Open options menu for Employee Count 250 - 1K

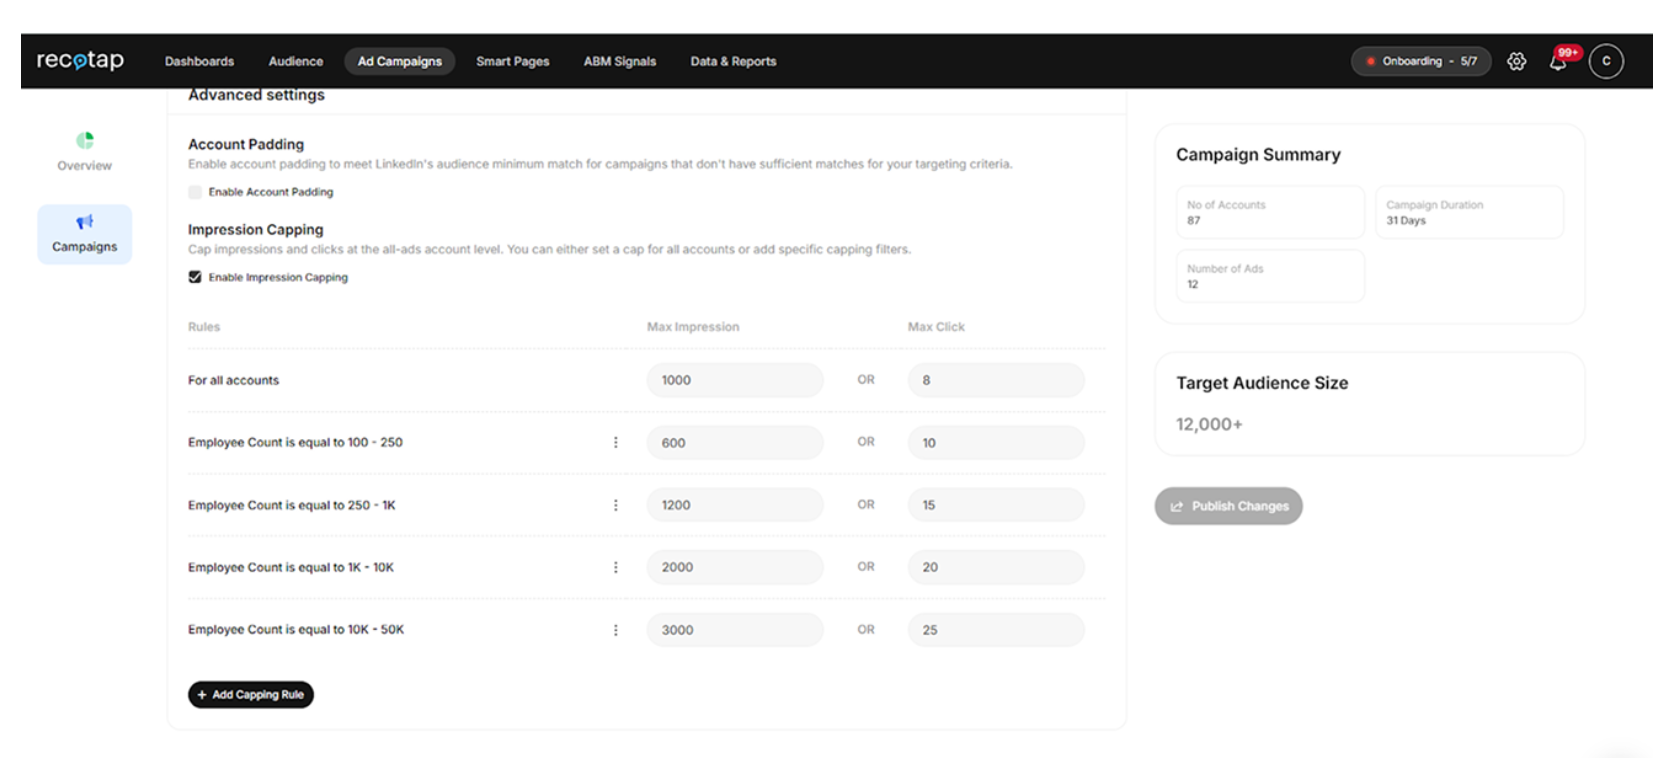tap(615, 505)
